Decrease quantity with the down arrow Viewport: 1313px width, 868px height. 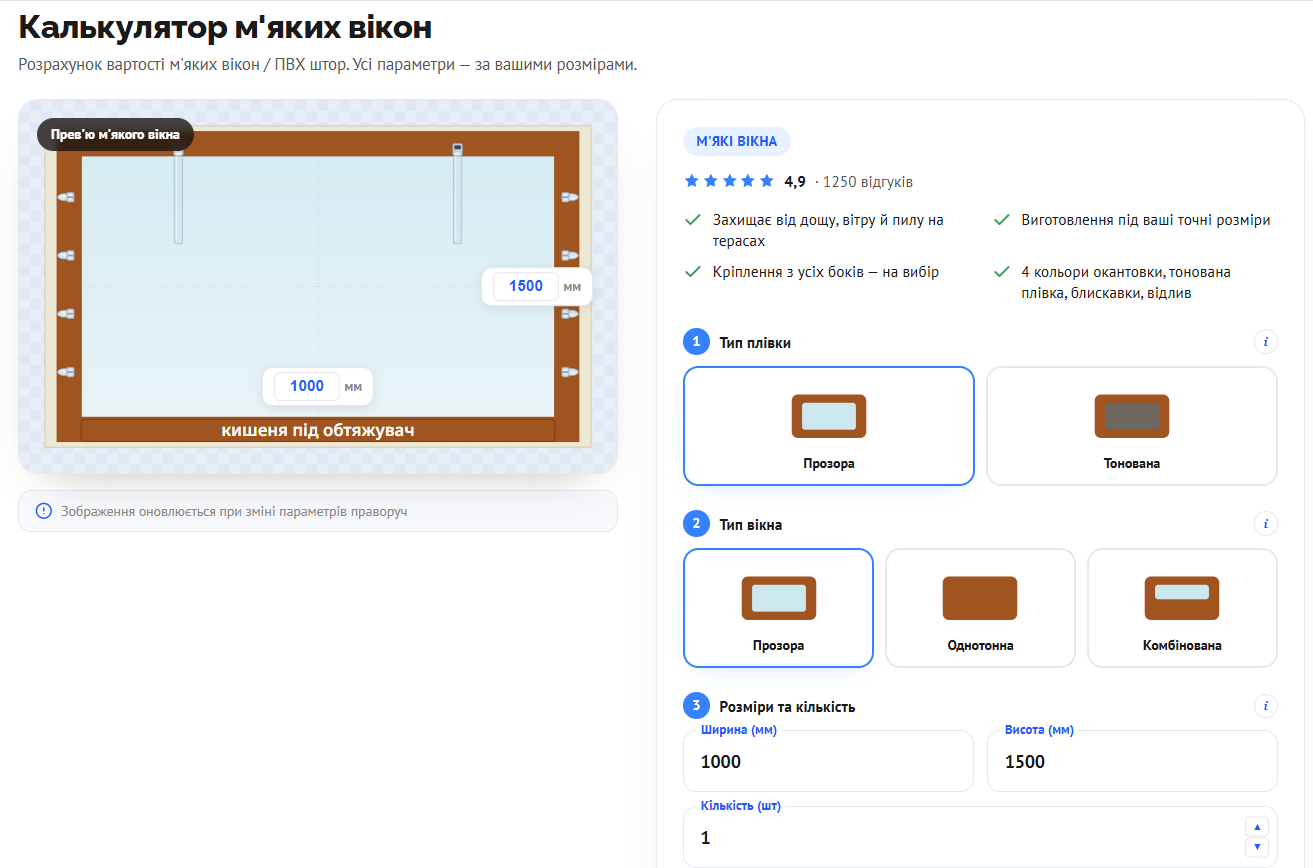point(1258,848)
